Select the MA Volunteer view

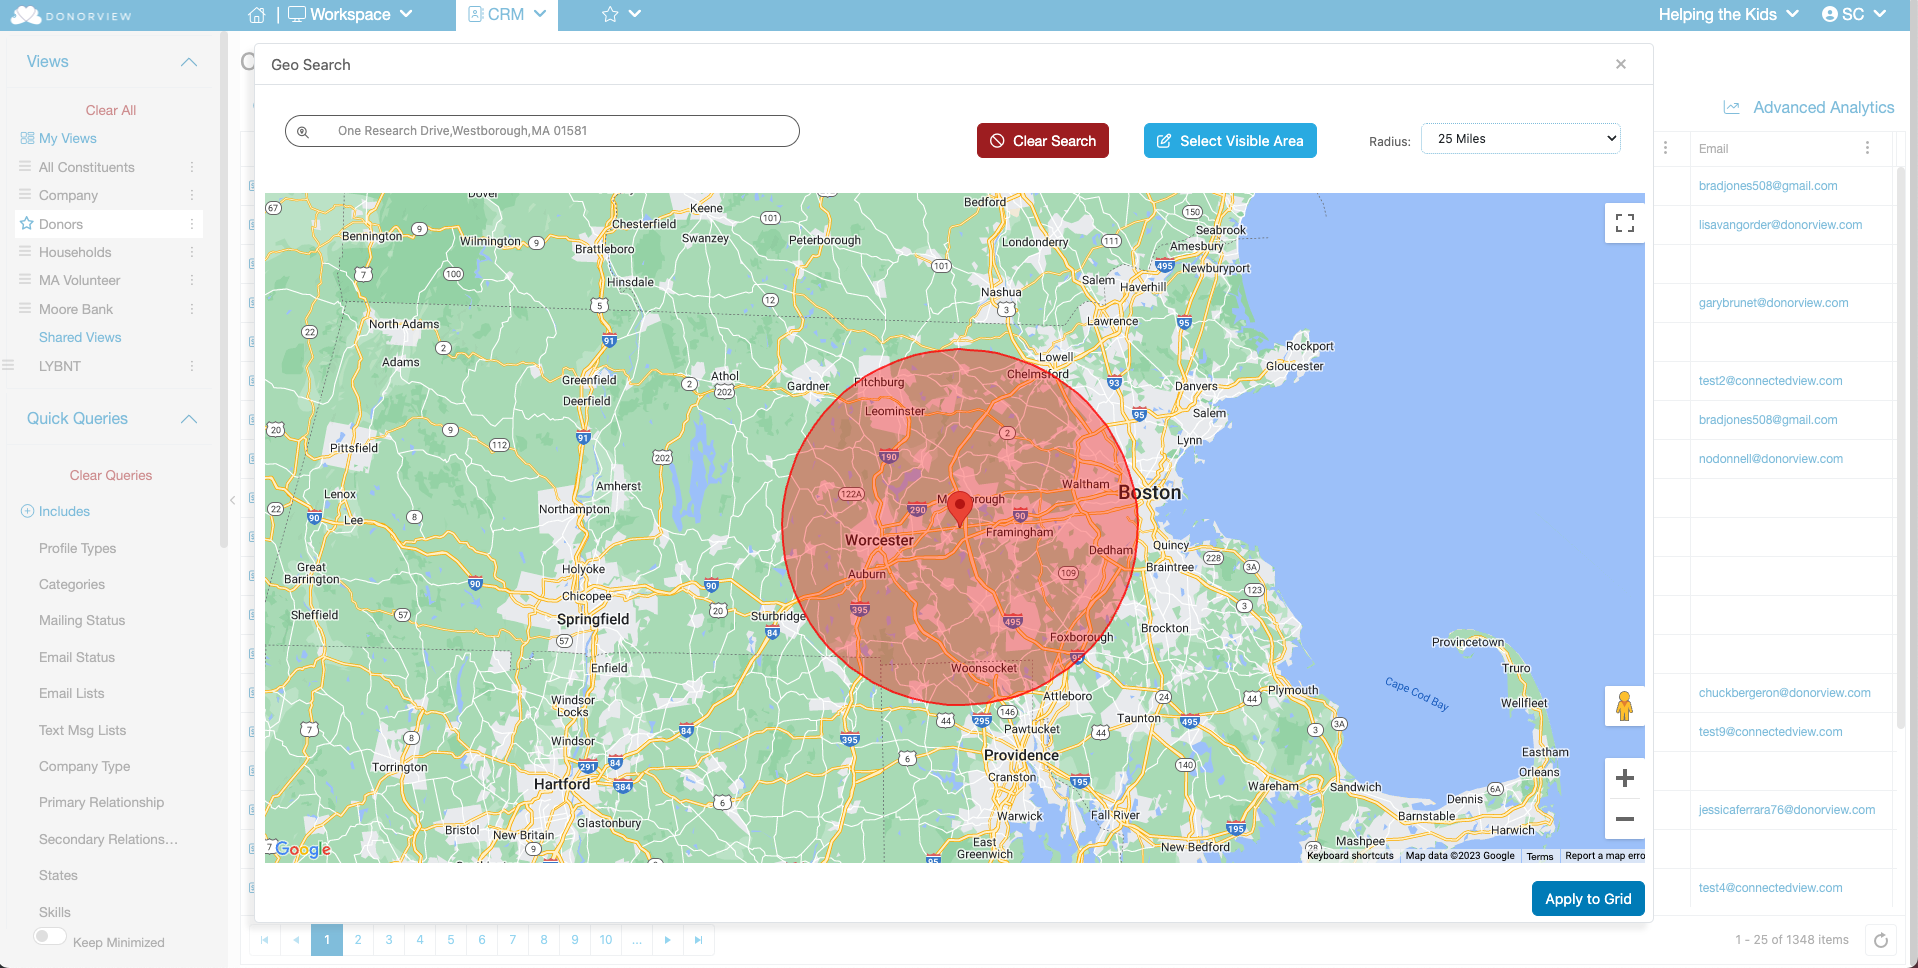[79, 280]
